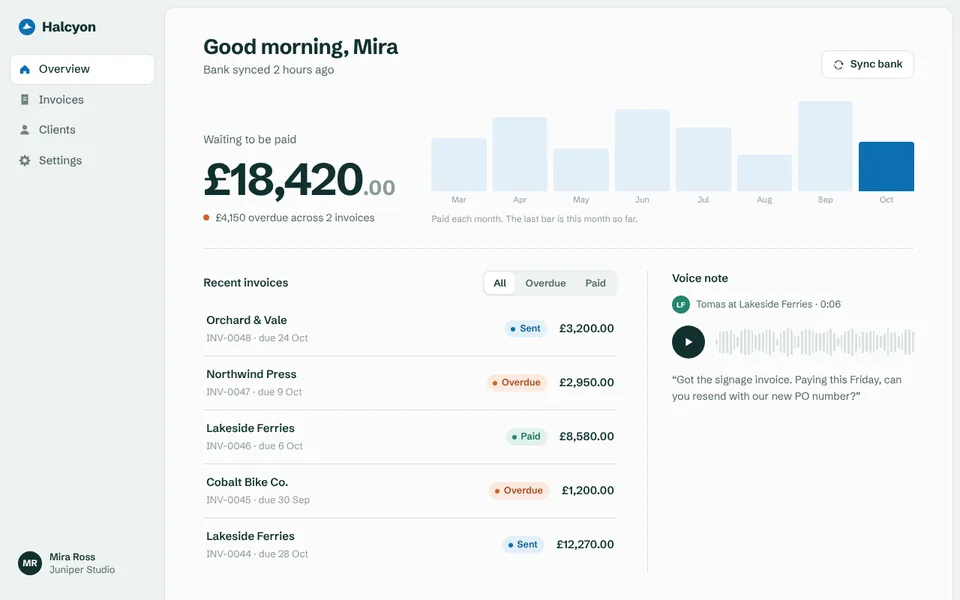Open Lakeside Ferries invoice INV-0044
This screenshot has width=960, height=600.
(410, 544)
